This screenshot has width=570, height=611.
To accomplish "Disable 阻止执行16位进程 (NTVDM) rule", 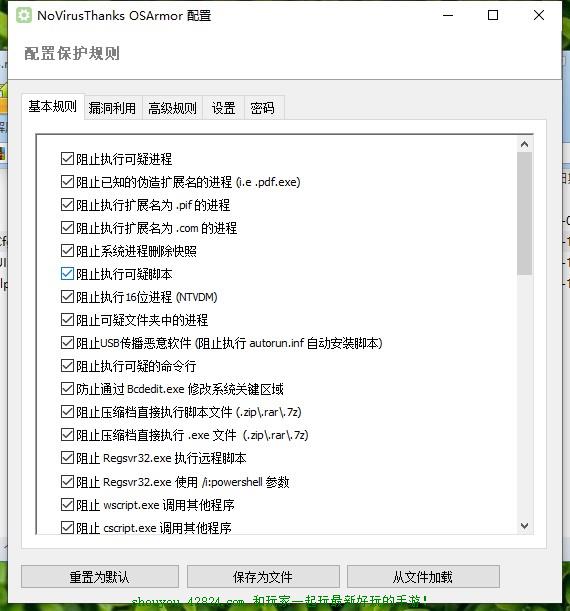I will pyautogui.click(x=67, y=297).
